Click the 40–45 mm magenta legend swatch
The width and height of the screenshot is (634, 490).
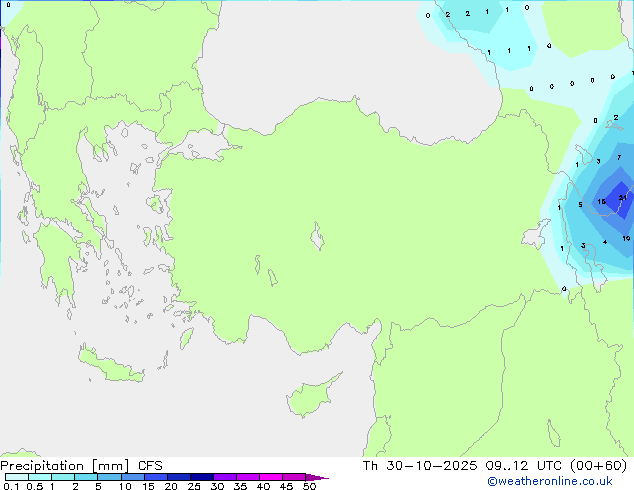[x=271, y=477]
